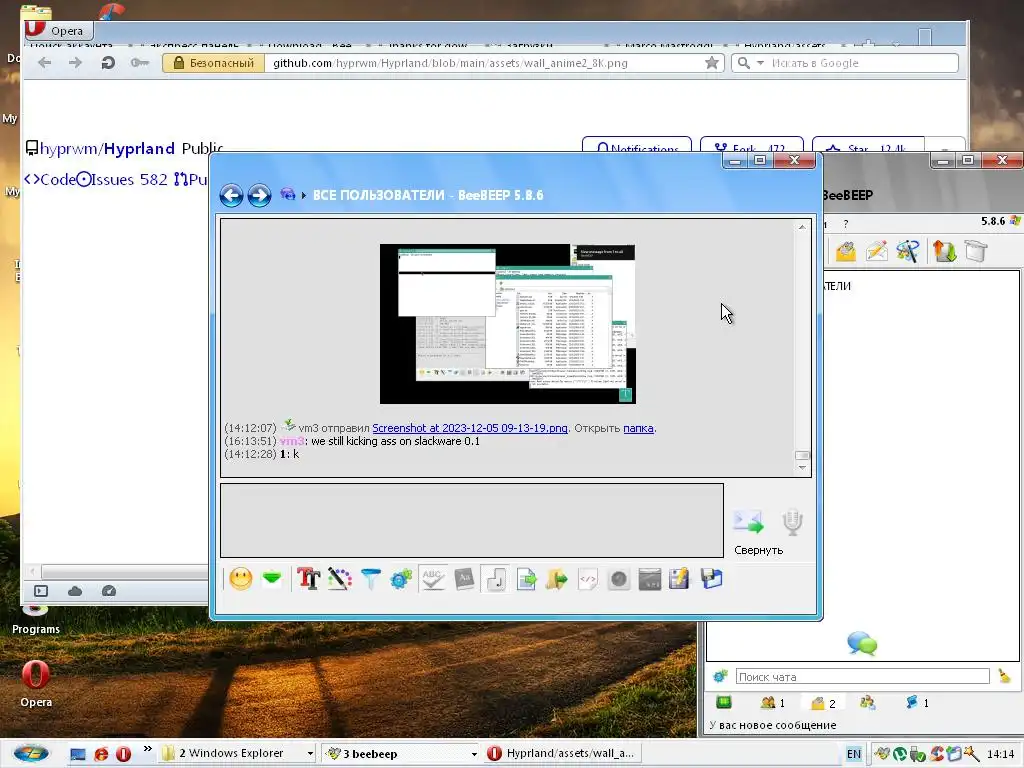
Task: Click the Искать в Google search field
Action: coord(862,63)
